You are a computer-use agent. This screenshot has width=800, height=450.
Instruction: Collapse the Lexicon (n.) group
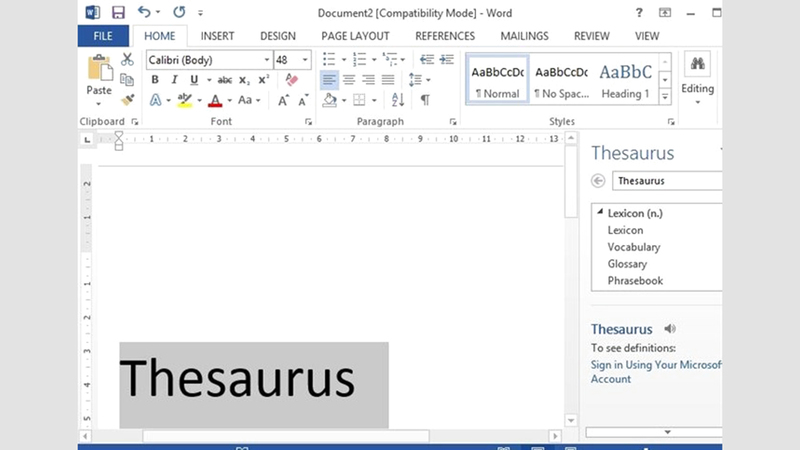tap(600, 213)
